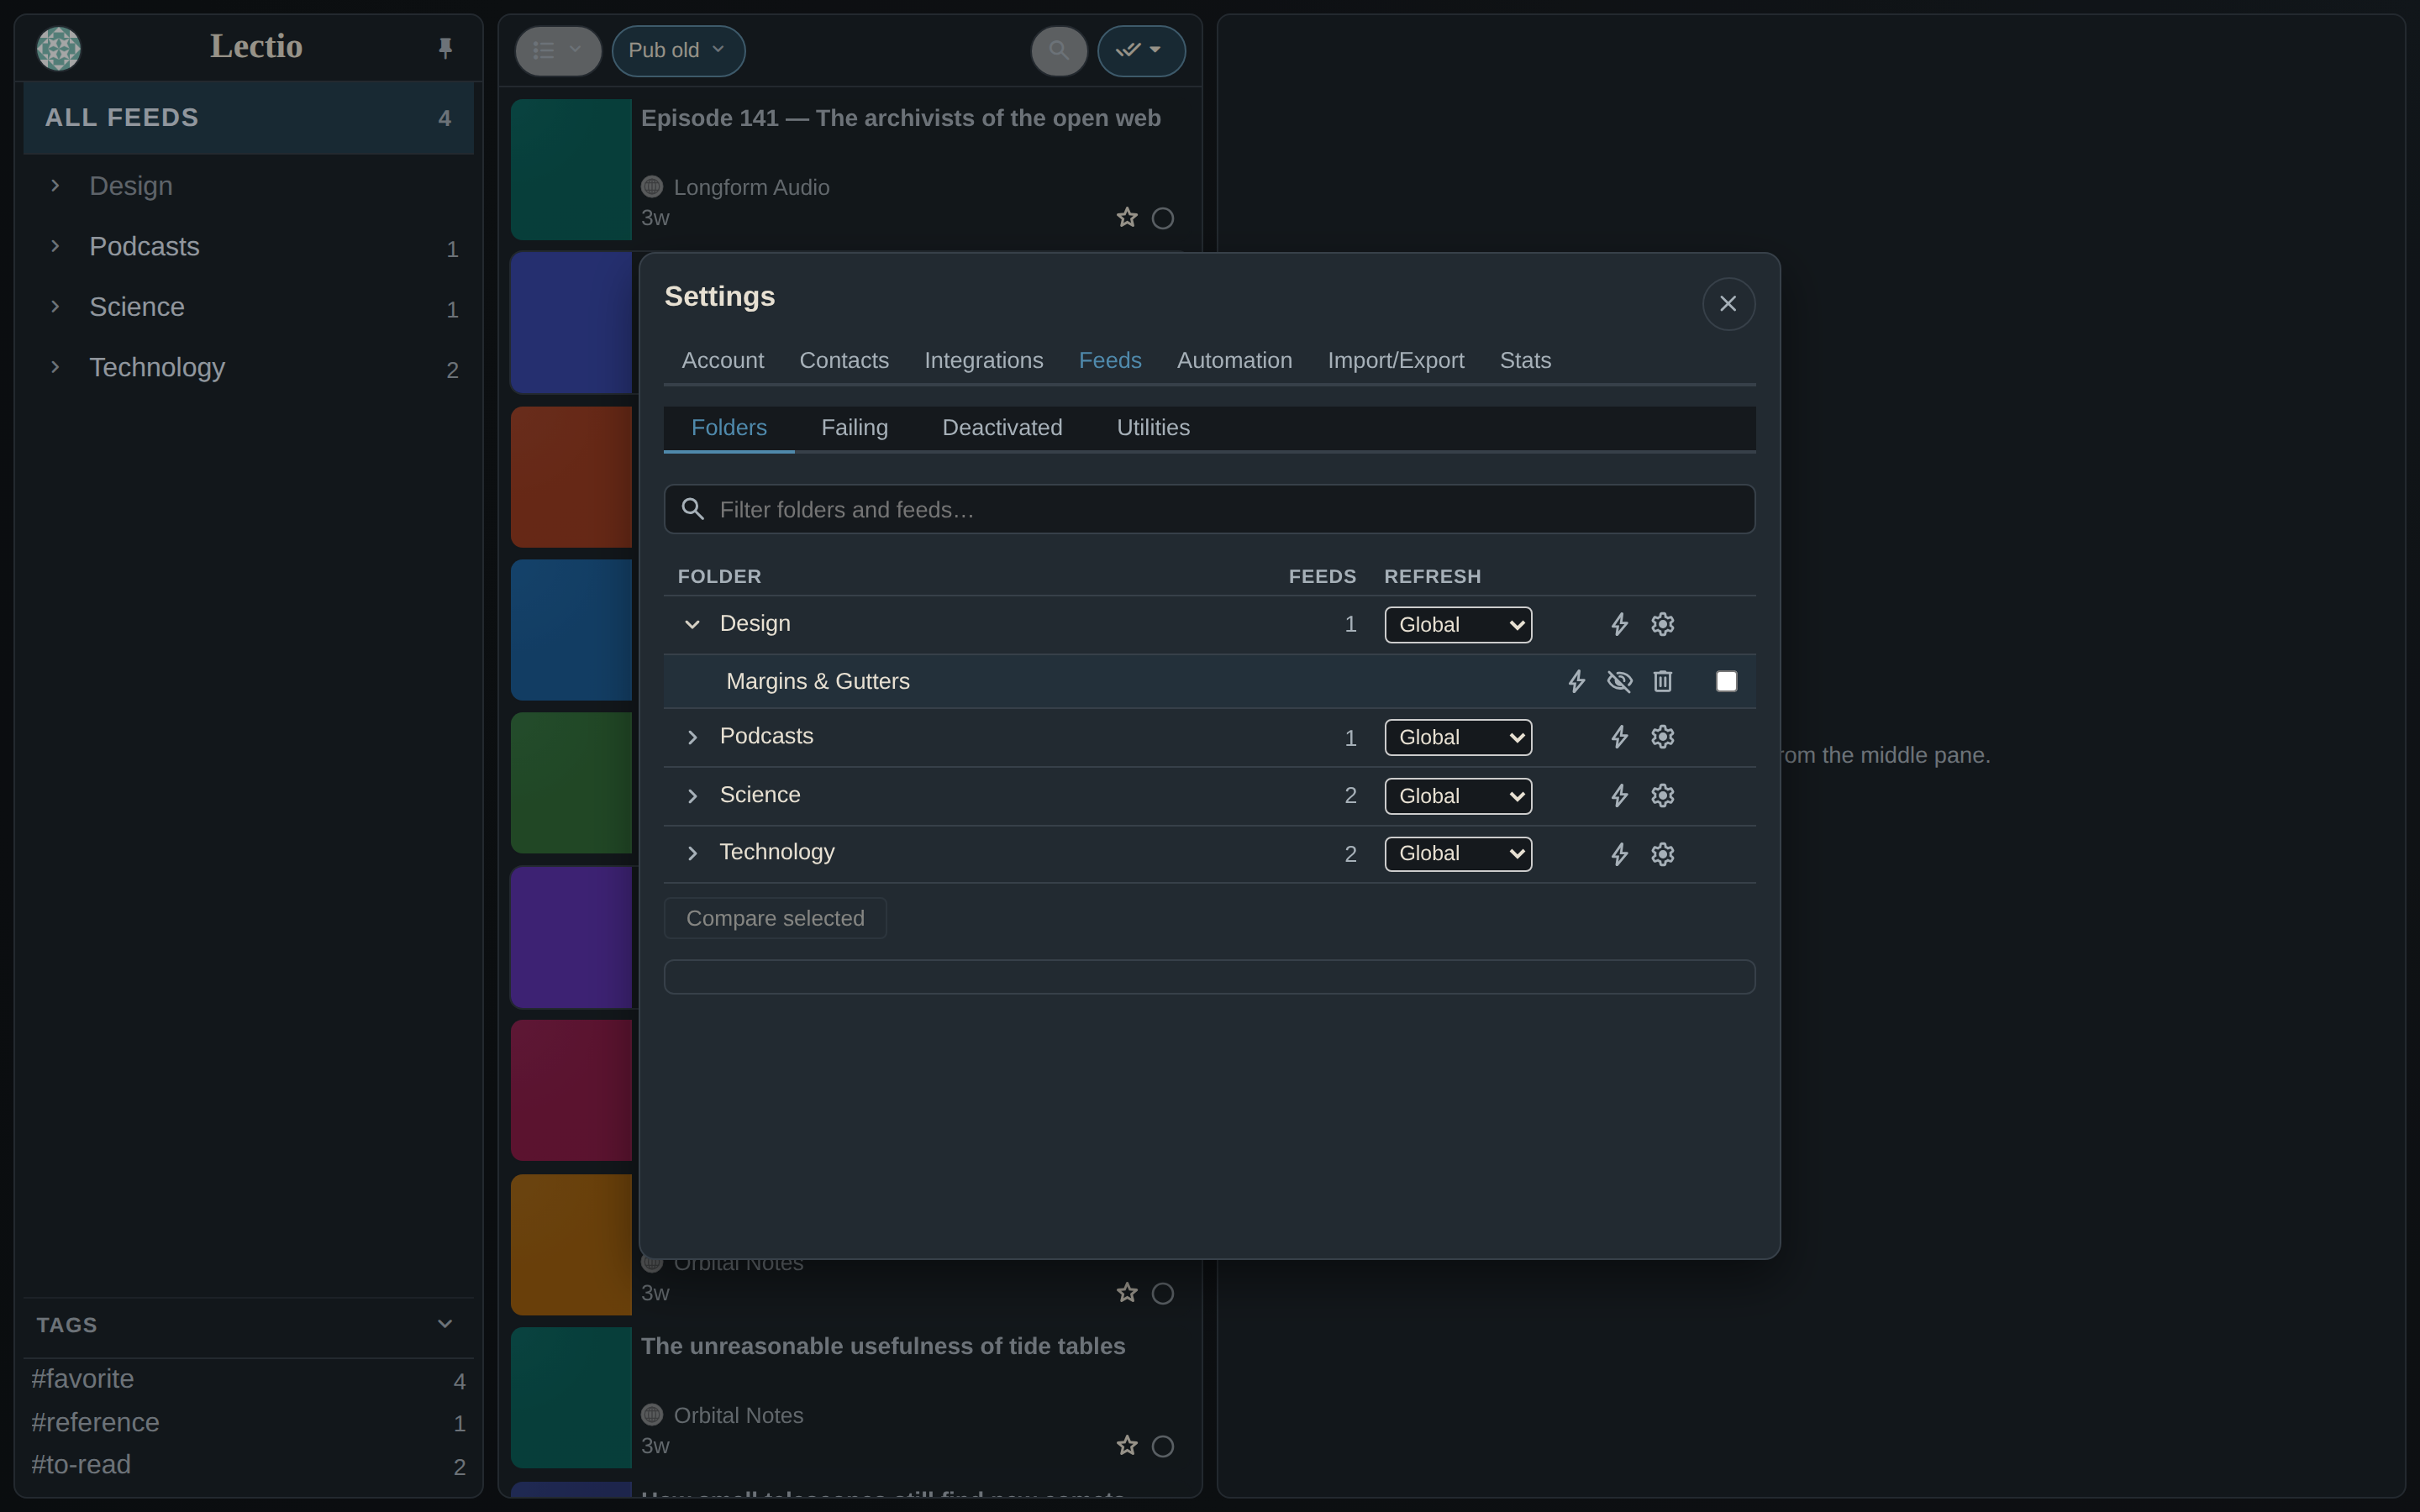This screenshot has height=1512, width=2420.
Task: Star the tide tables article
Action: (x=1127, y=1446)
